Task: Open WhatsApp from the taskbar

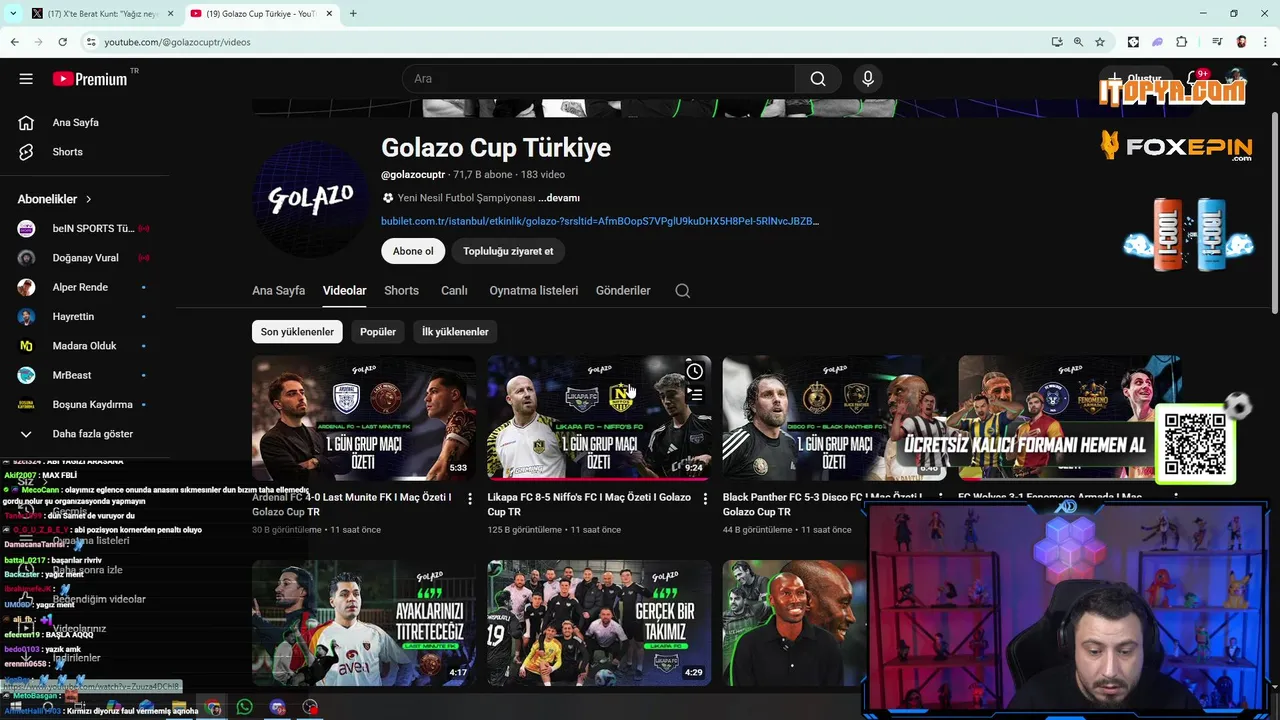Action: (x=245, y=707)
